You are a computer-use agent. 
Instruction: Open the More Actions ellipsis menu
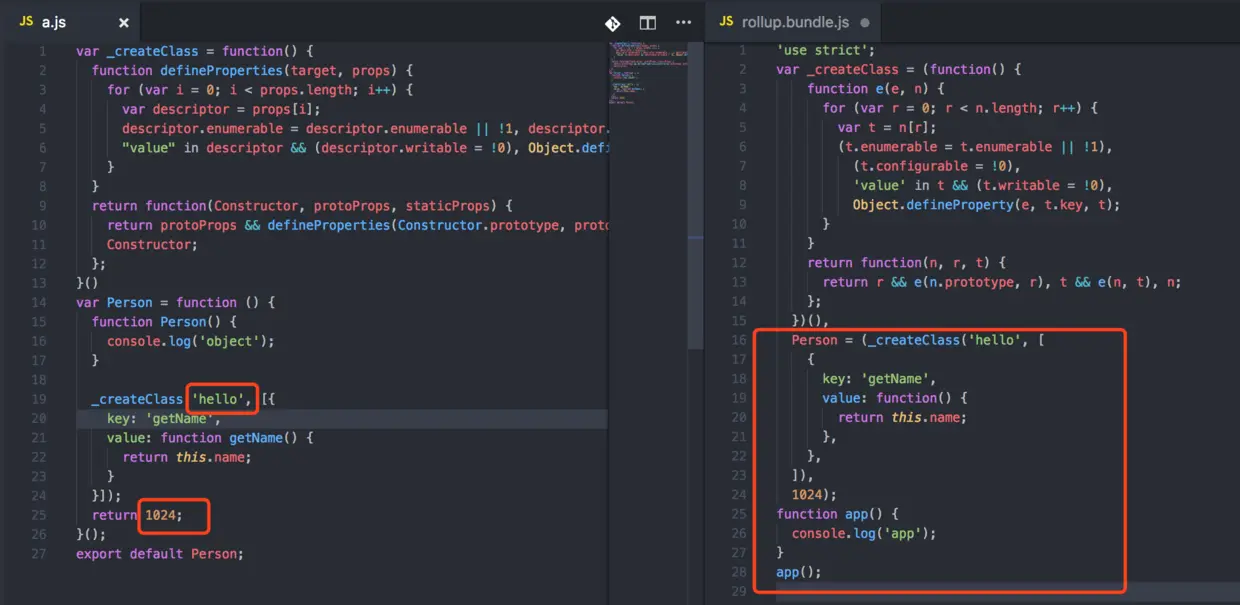[683, 22]
